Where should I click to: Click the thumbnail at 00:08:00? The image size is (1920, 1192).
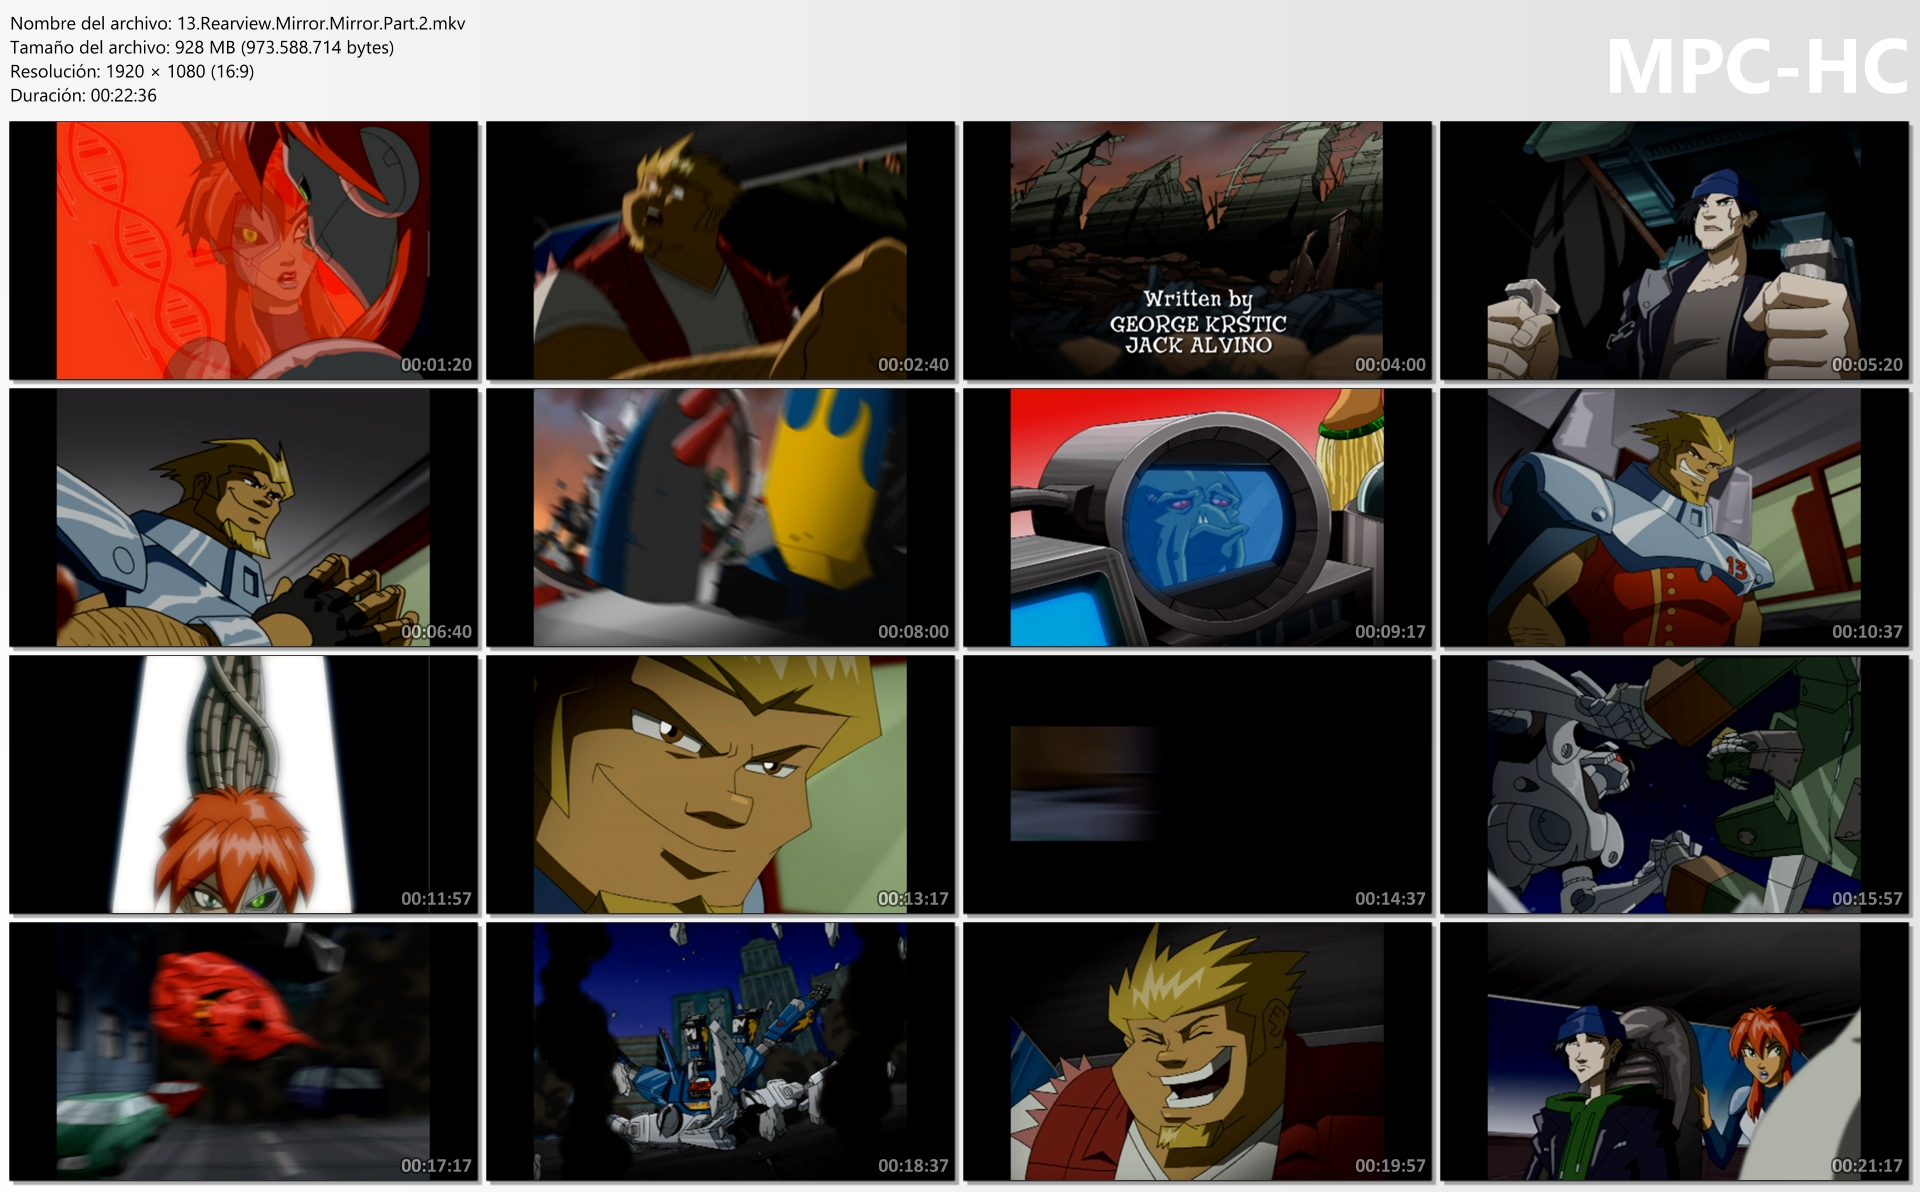pos(720,517)
